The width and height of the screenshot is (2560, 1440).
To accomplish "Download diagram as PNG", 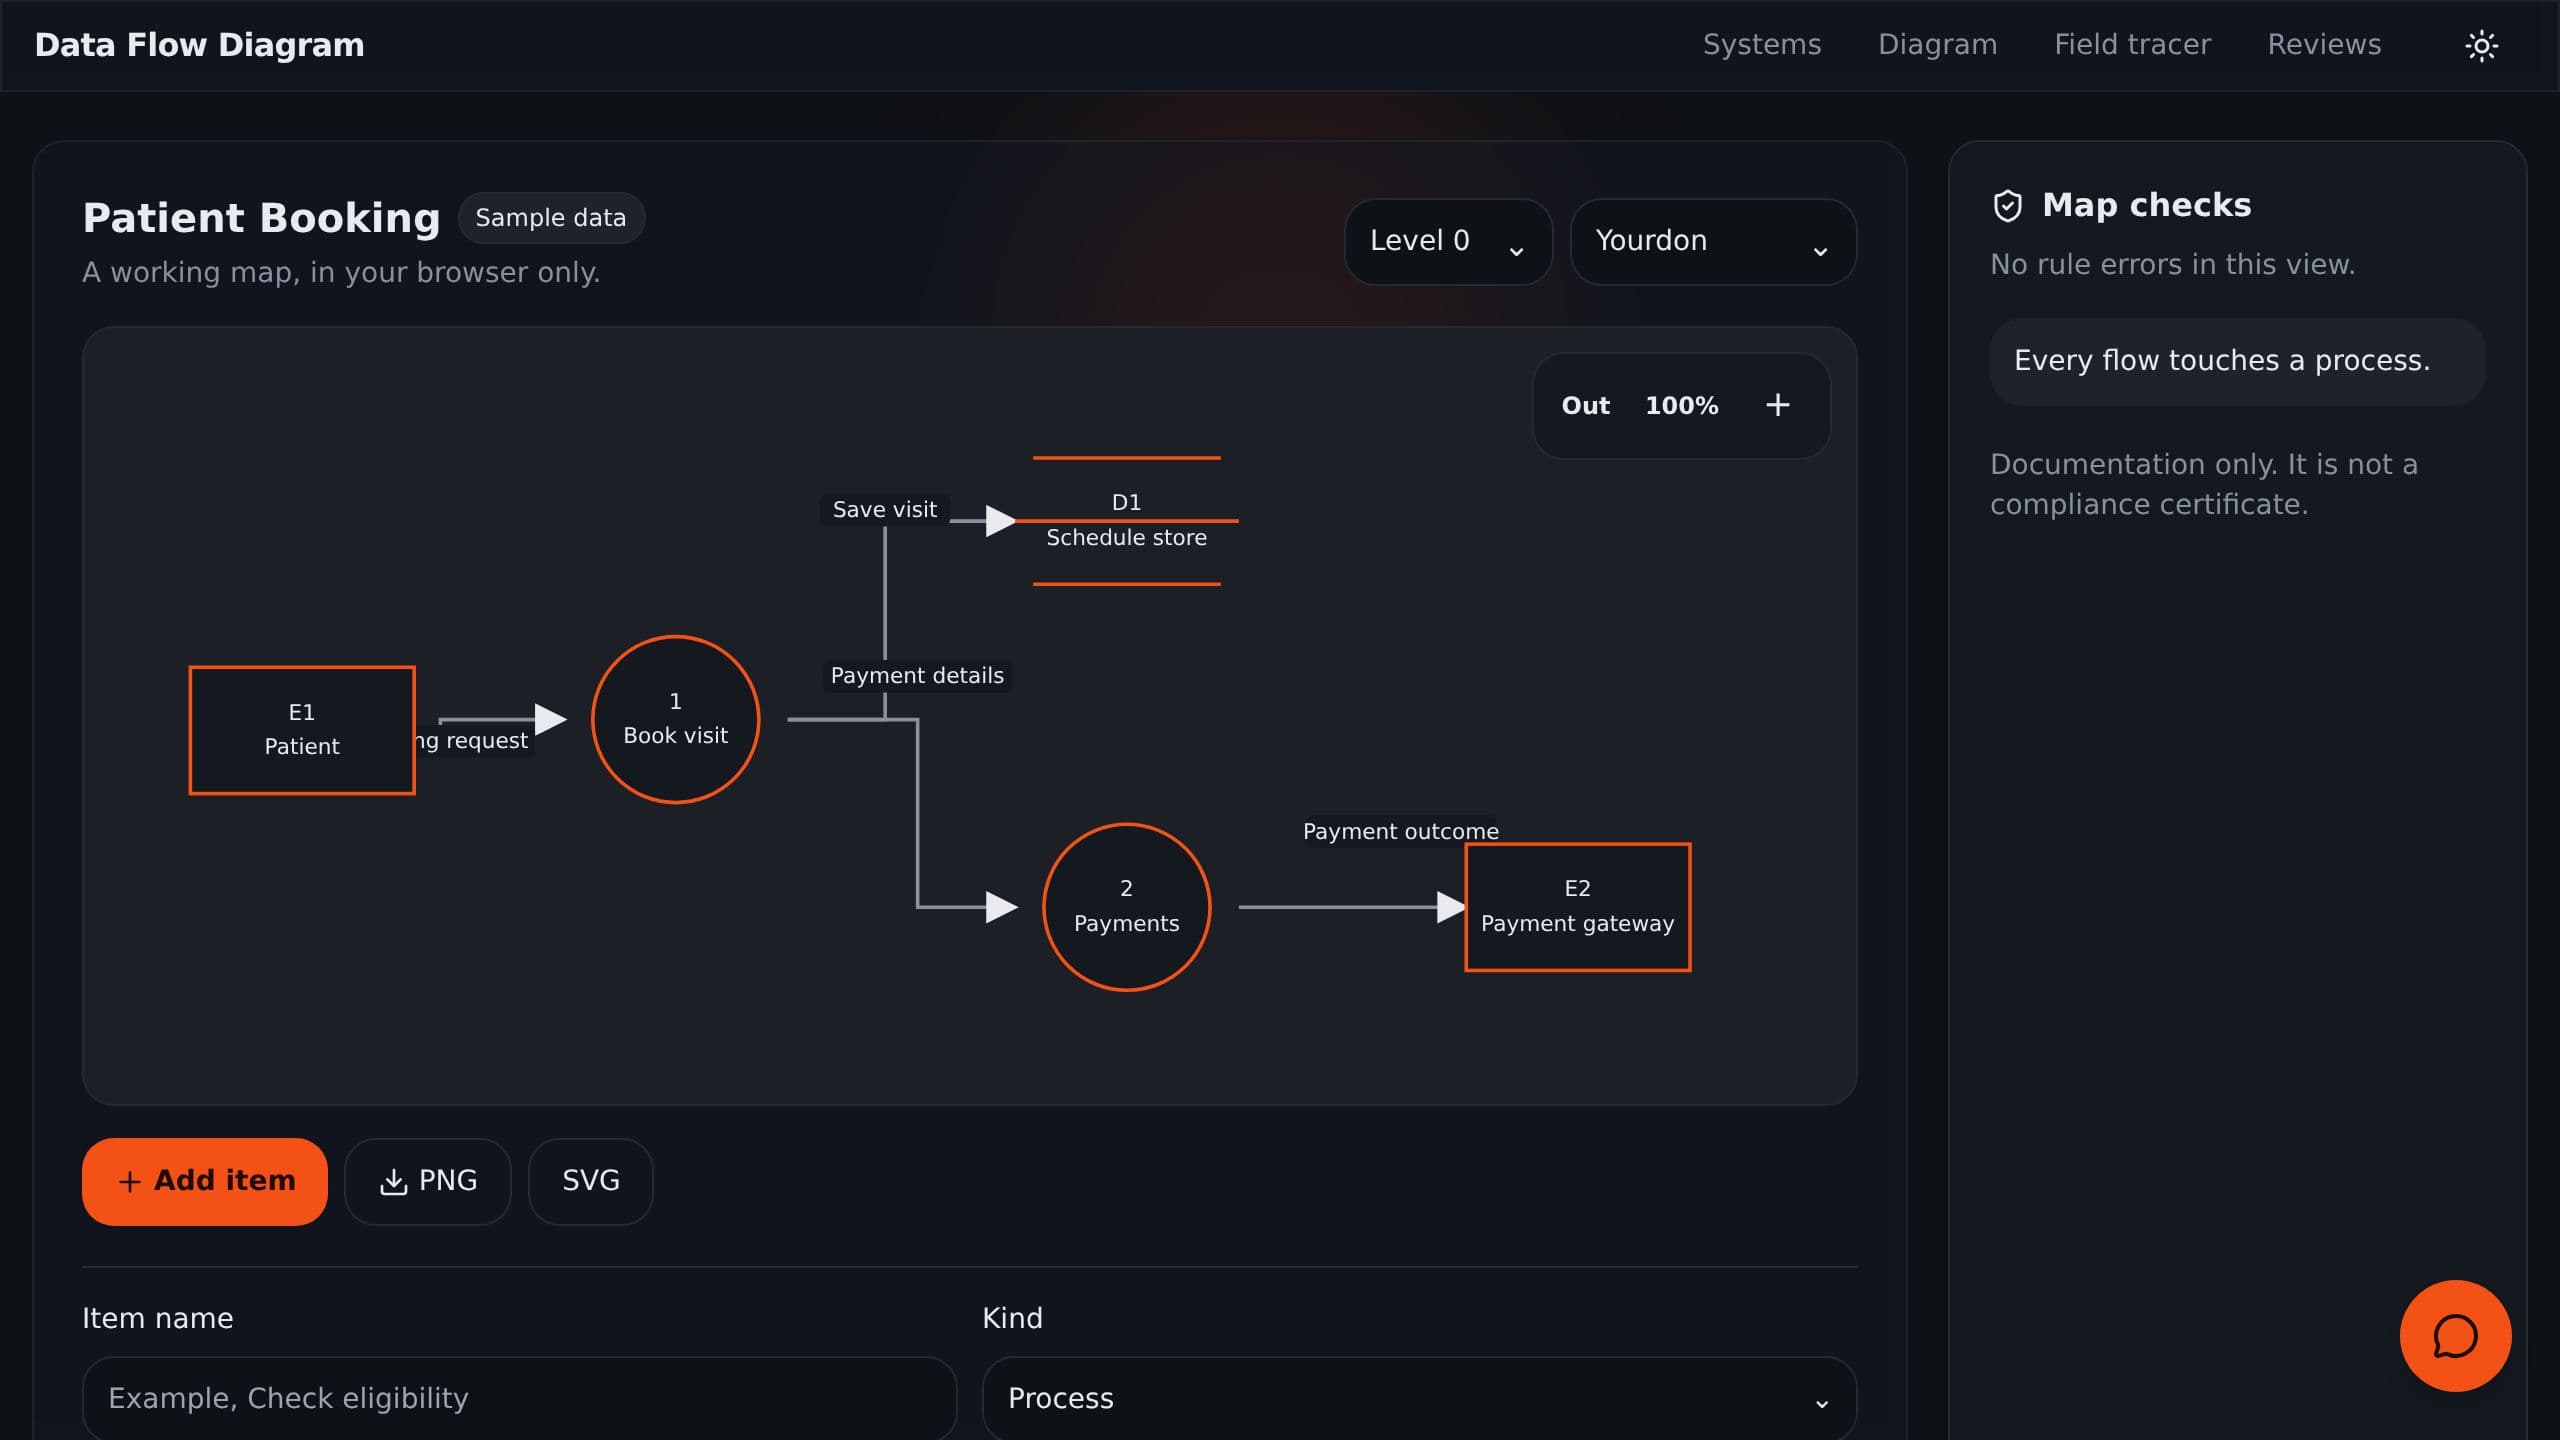I will click(x=428, y=1181).
